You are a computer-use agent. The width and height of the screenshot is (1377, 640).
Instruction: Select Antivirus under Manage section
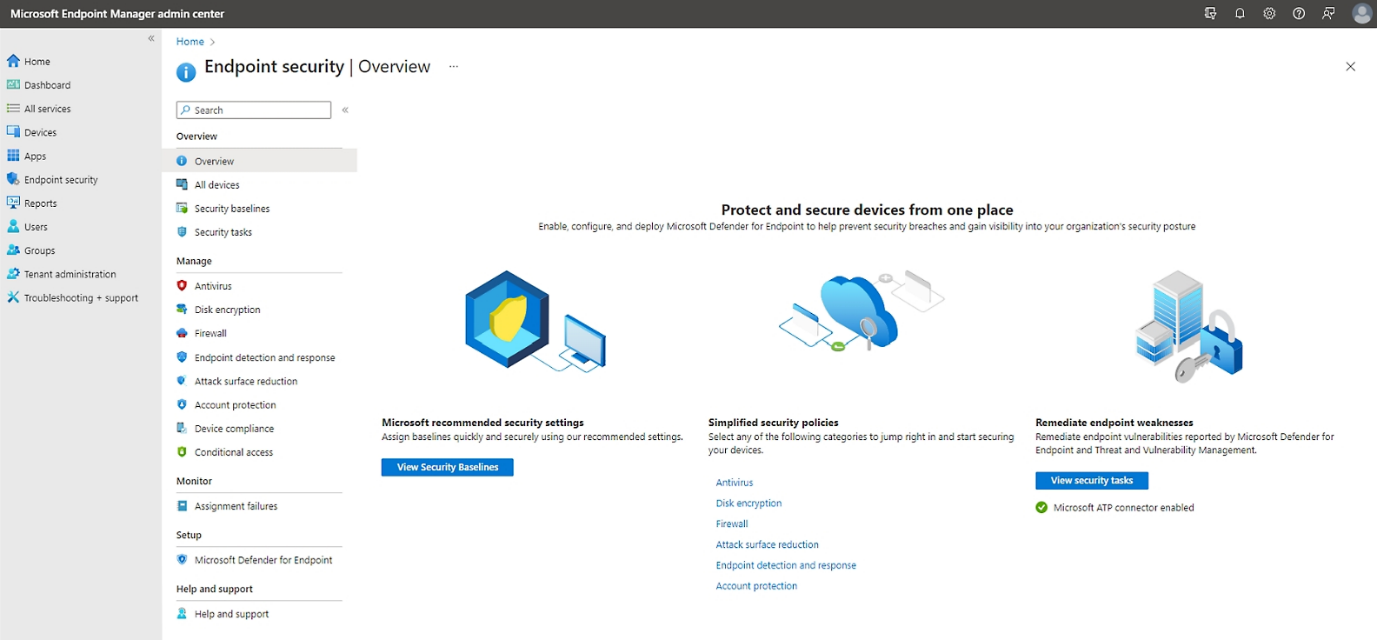[213, 286]
